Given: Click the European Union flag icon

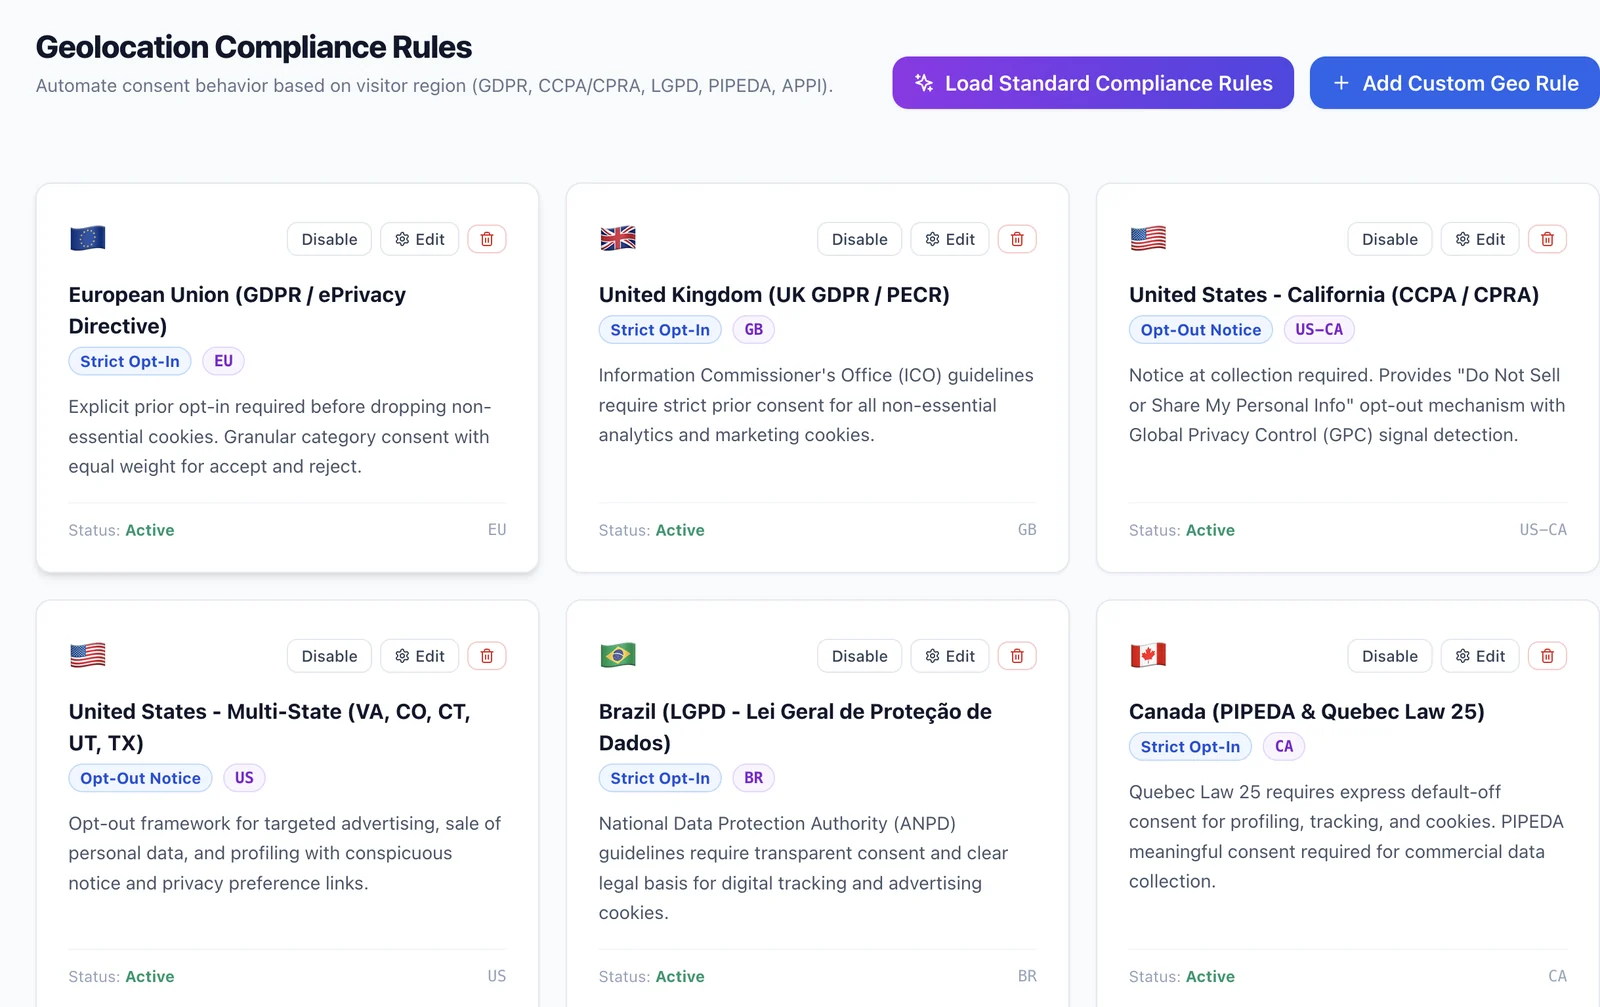Looking at the screenshot, I should point(88,238).
